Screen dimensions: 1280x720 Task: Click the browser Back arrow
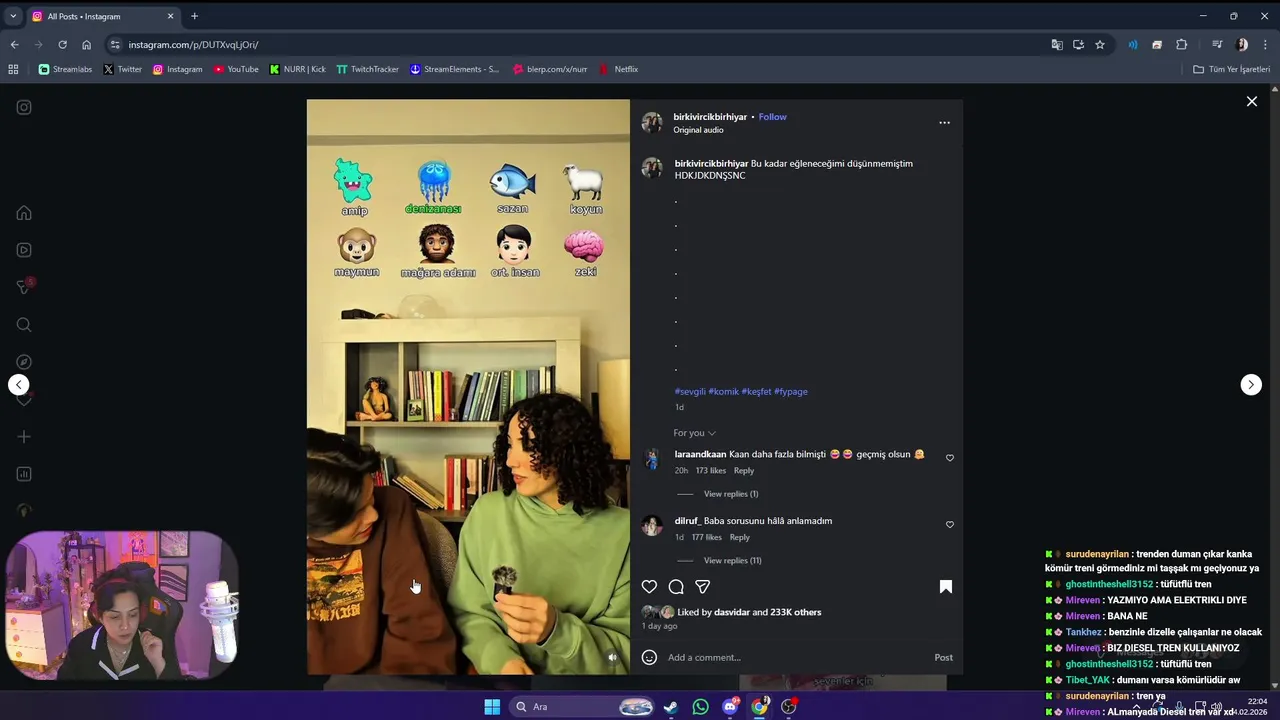[x=14, y=45]
